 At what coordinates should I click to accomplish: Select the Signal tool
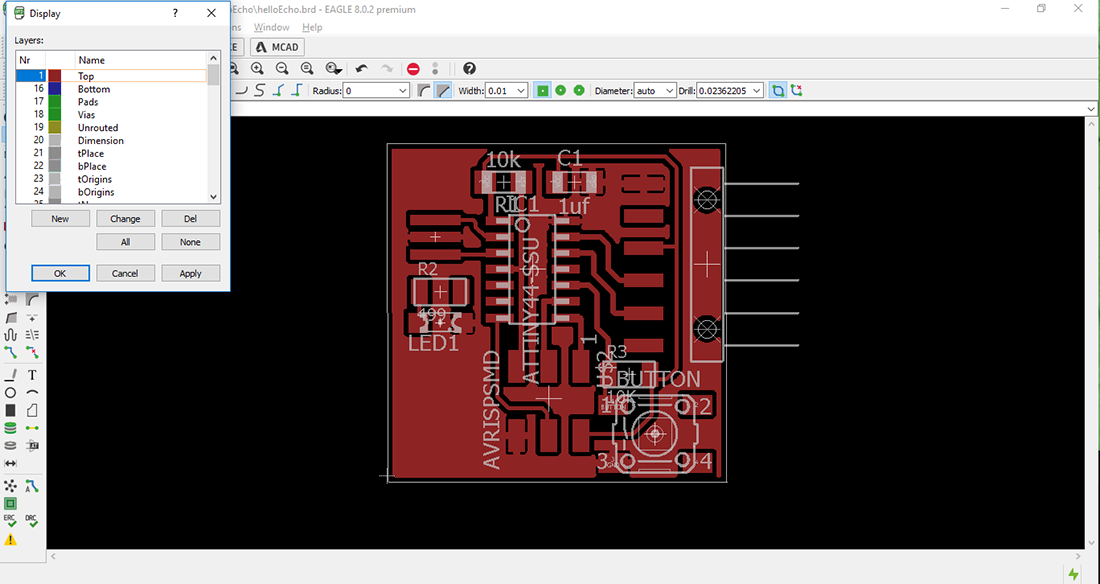(32, 427)
